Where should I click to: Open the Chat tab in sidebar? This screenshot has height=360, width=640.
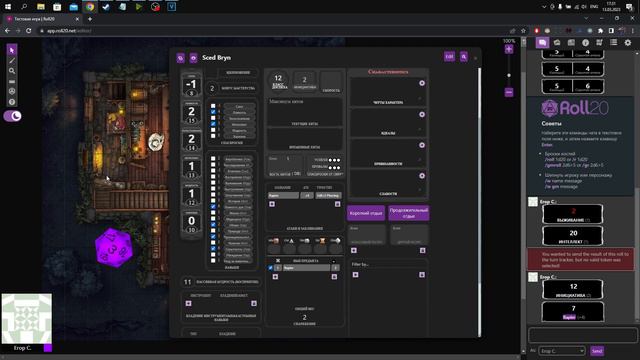click(542, 42)
